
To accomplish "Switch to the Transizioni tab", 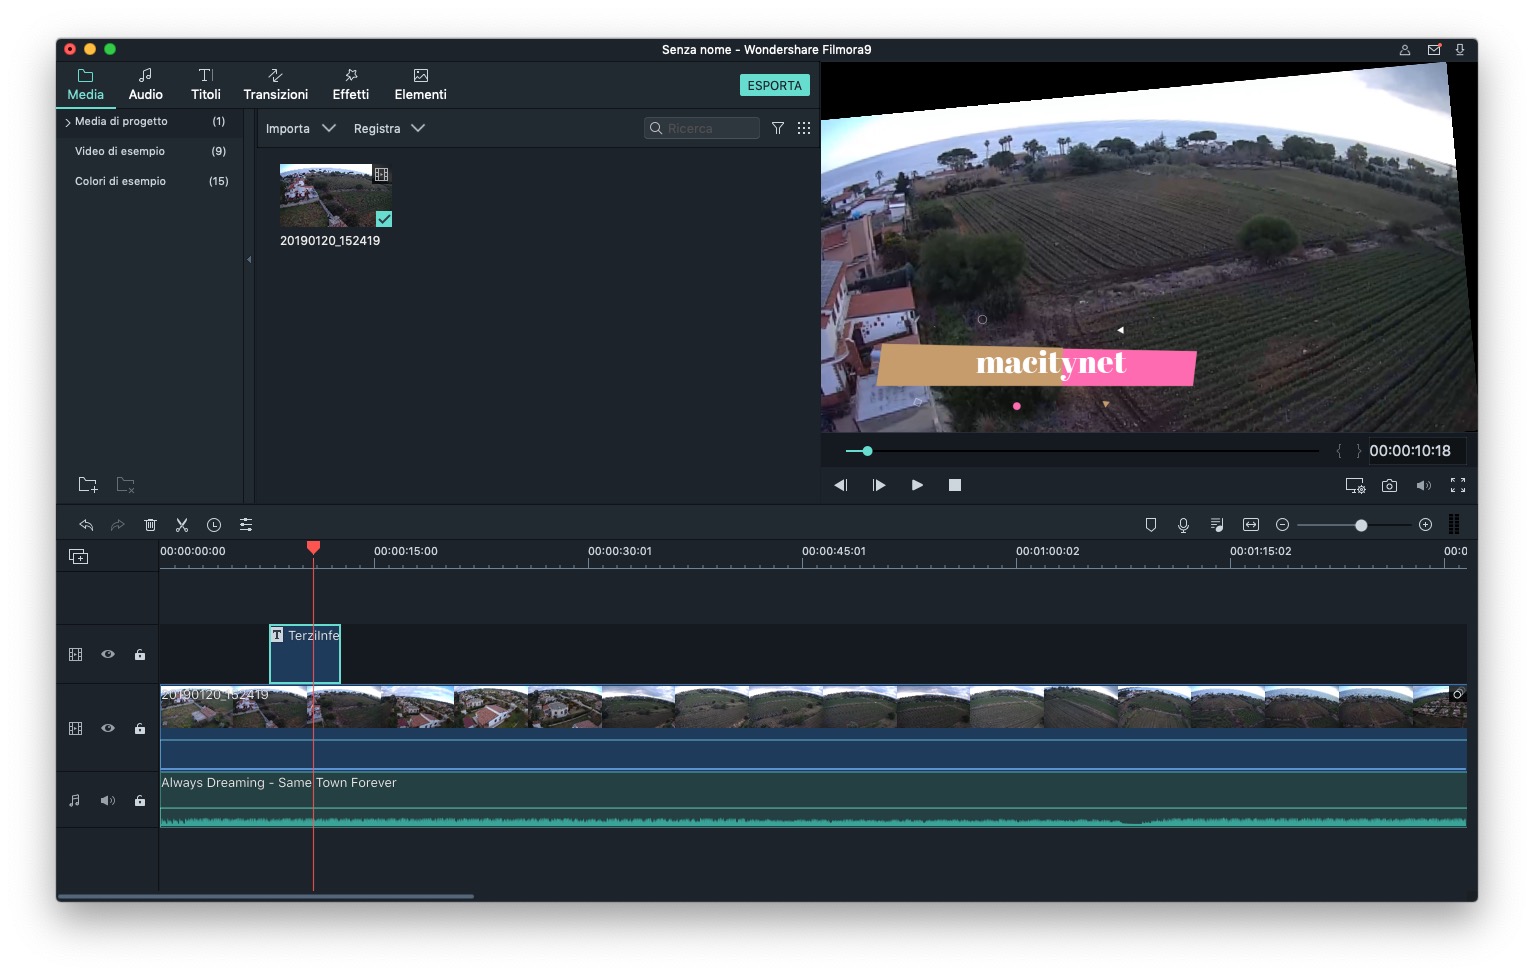I will (275, 85).
